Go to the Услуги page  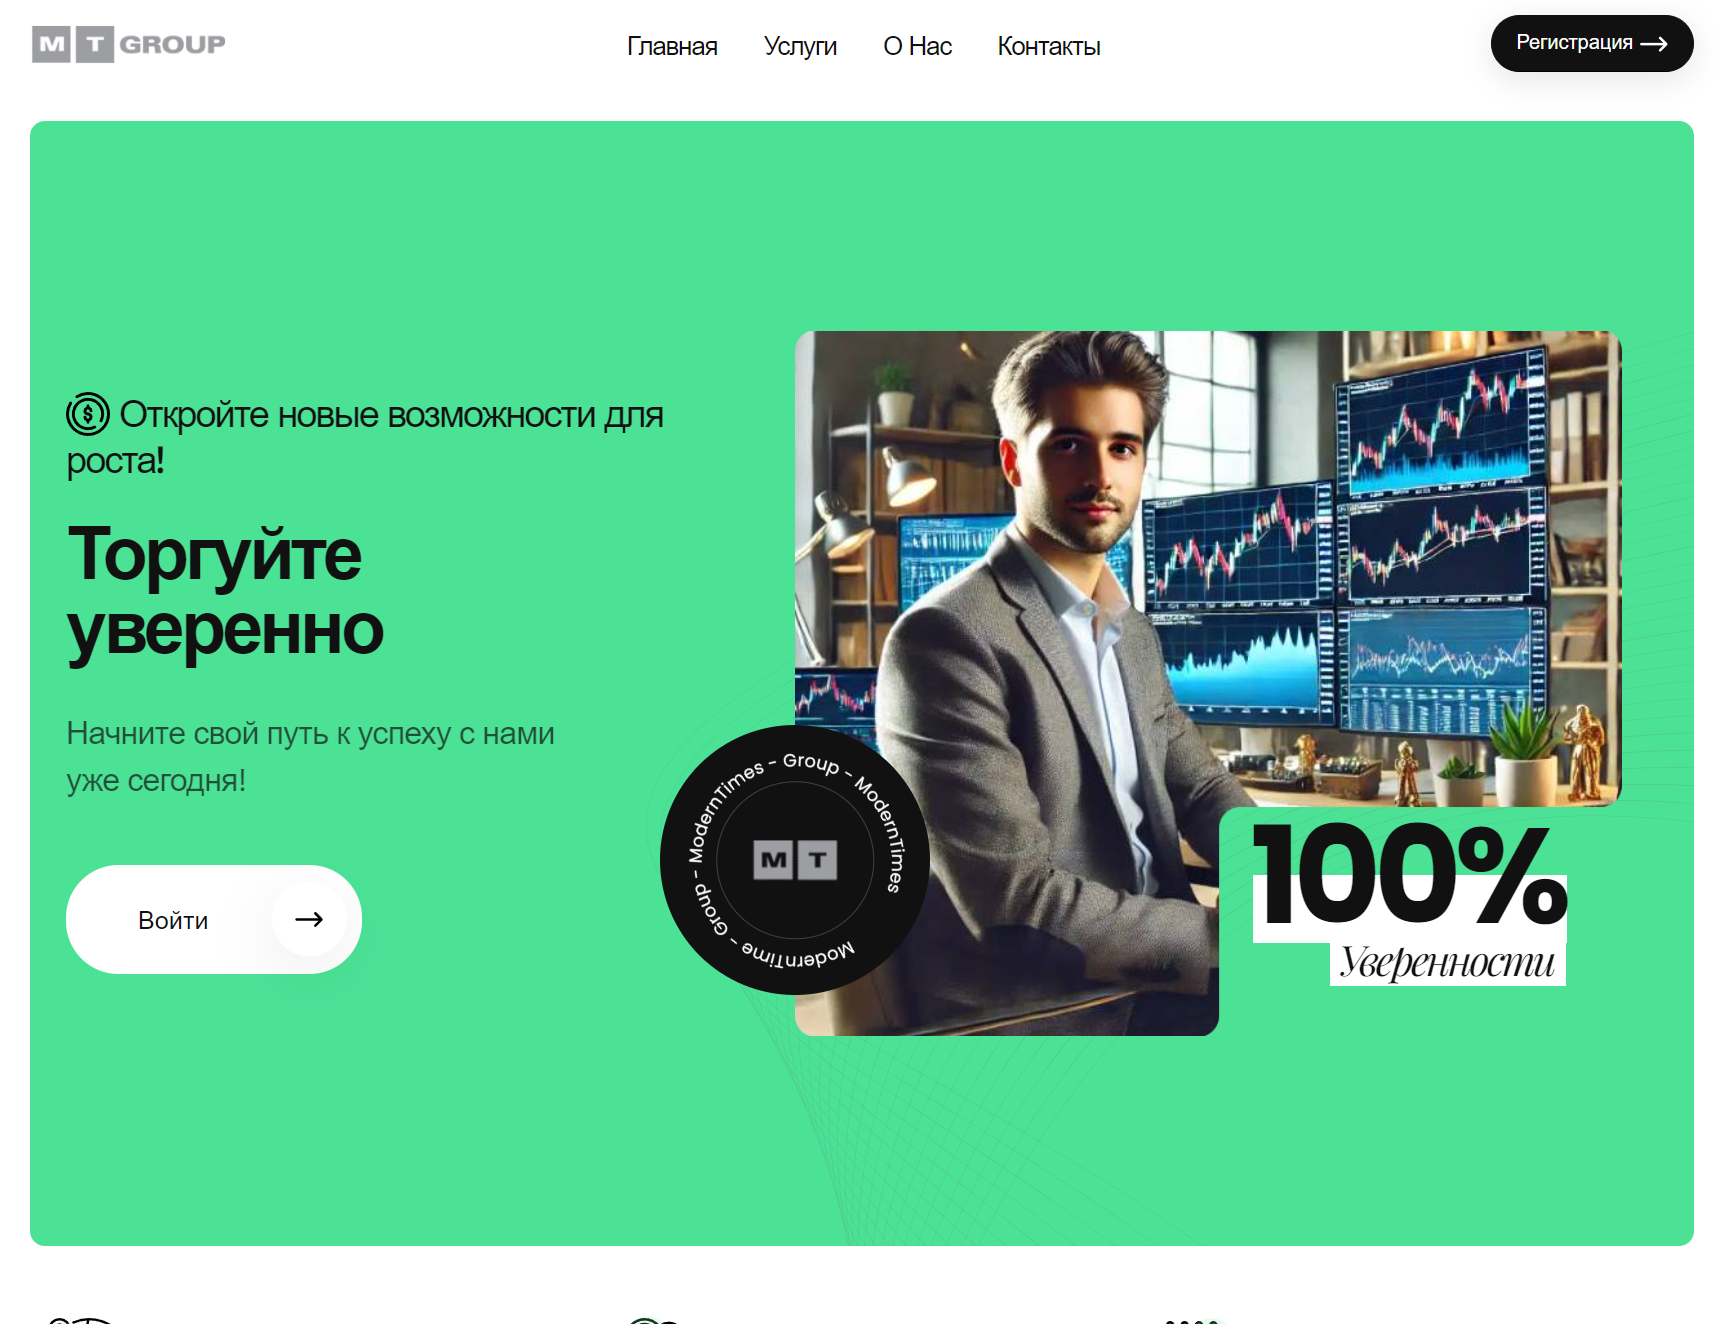coord(800,46)
